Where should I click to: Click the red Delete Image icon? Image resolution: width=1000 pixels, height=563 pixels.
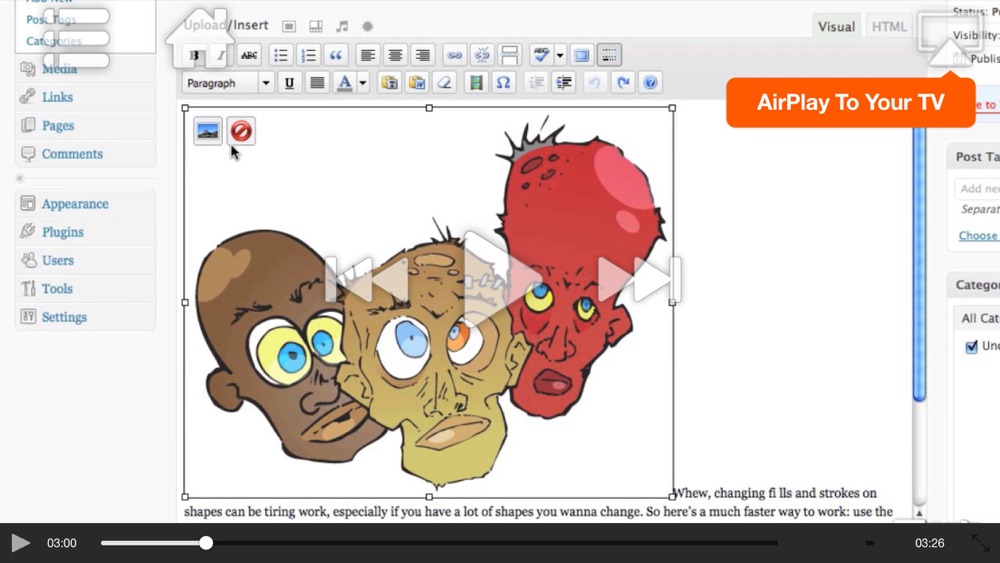click(241, 131)
